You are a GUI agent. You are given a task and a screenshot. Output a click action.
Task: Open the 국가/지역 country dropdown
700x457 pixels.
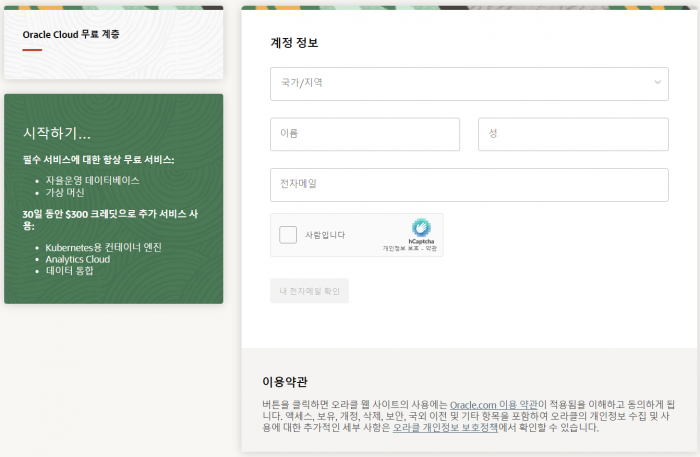(469, 84)
